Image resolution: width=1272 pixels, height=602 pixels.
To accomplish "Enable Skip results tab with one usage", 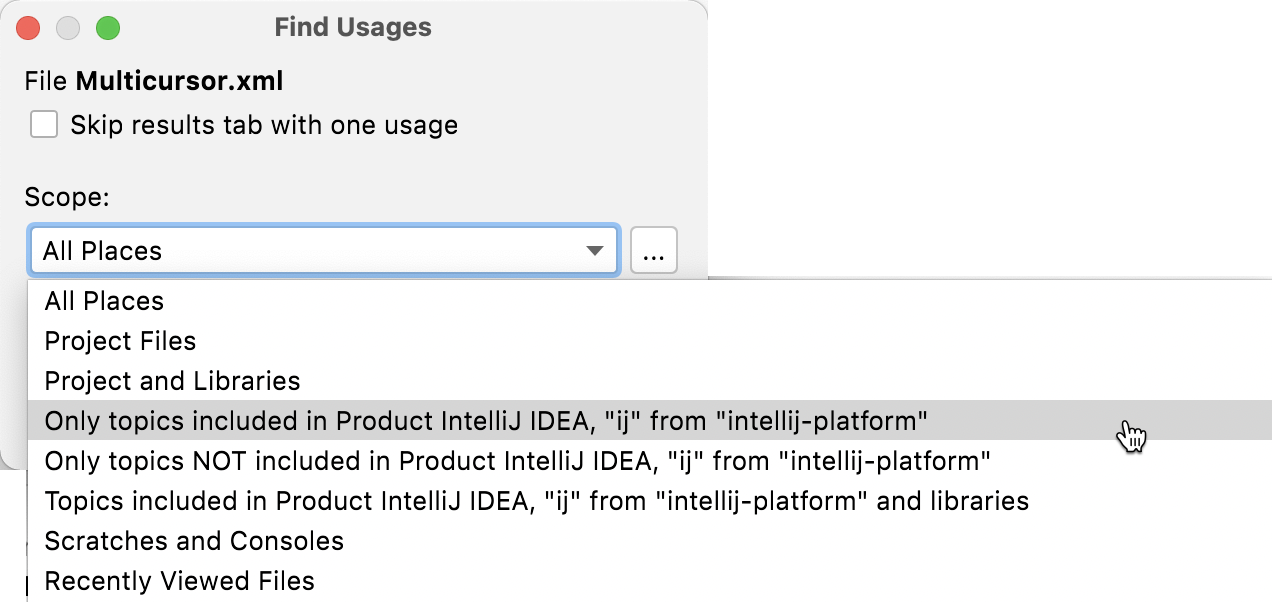I will point(42,123).
